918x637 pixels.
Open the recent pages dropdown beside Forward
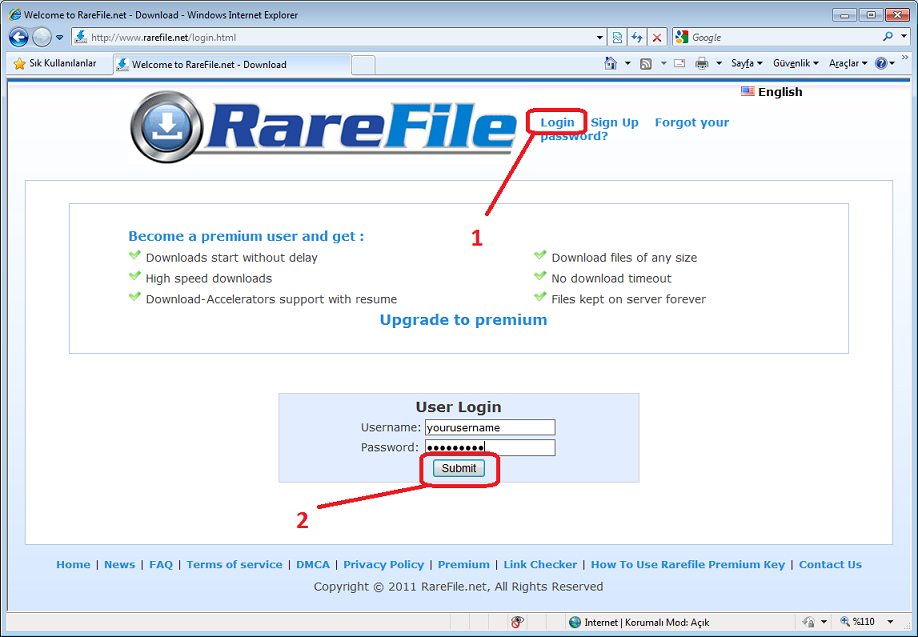[60, 37]
